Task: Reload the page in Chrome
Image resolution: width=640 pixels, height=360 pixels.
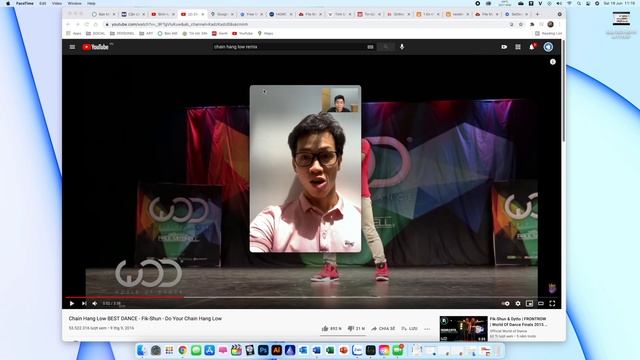Action: pyautogui.click(x=87, y=24)
